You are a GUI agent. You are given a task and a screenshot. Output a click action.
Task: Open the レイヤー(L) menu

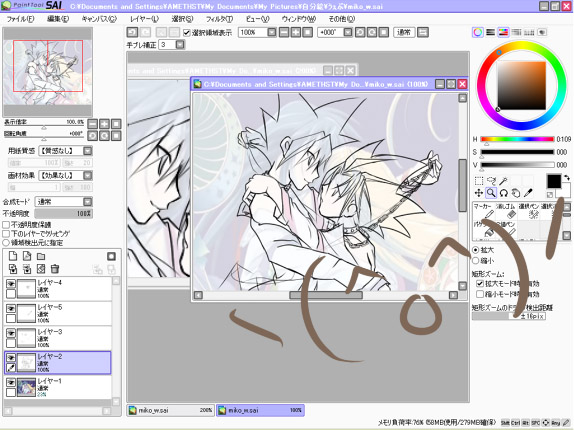coord(145,19)
